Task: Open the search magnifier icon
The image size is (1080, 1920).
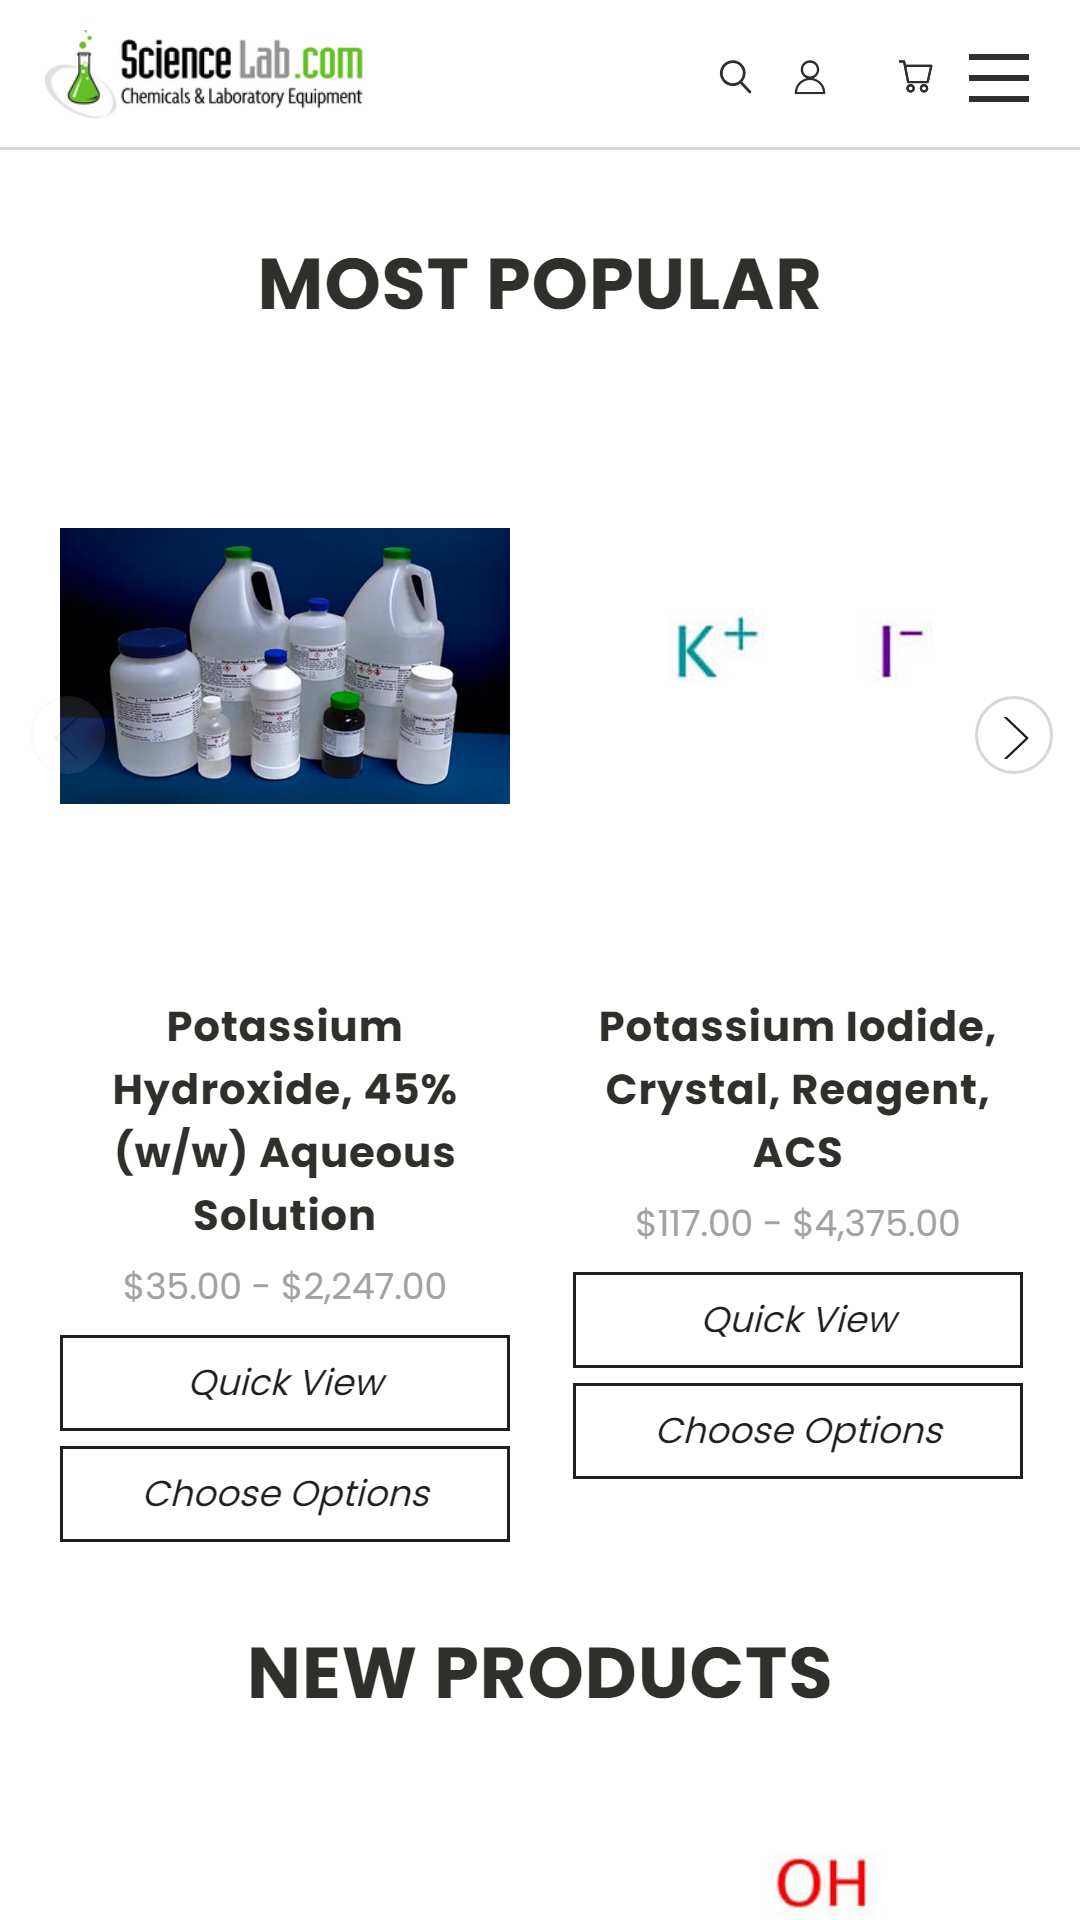Action: (735, 77)
